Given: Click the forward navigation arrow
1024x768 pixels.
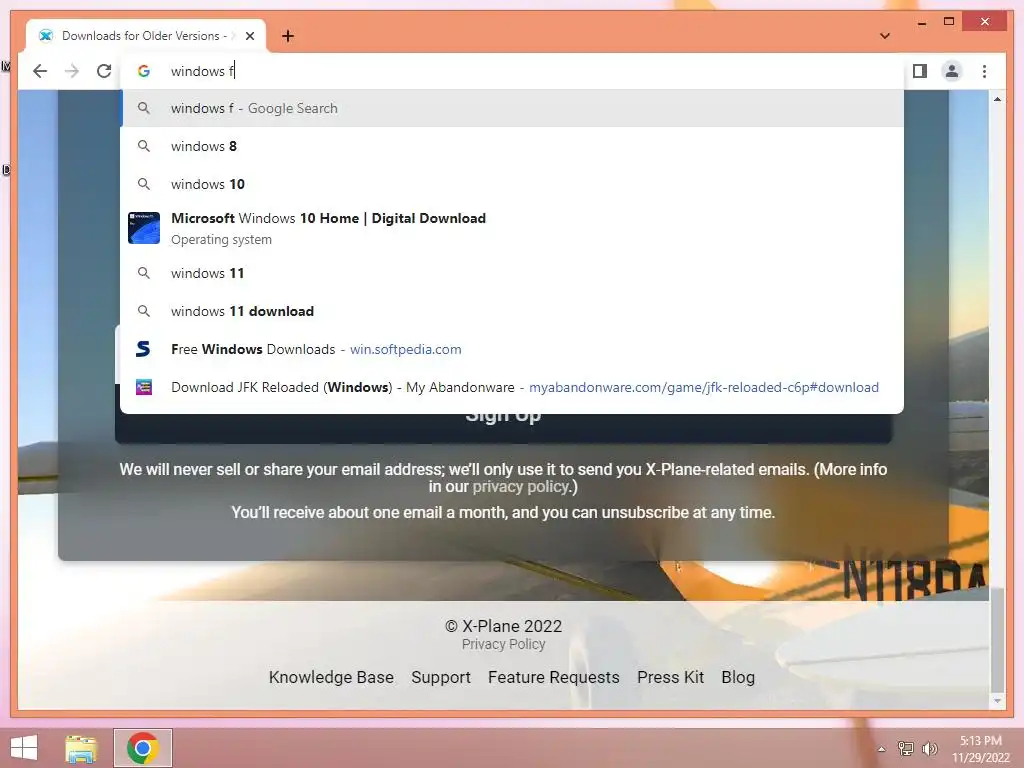Looking at the screenshot, I should (72, 71).
